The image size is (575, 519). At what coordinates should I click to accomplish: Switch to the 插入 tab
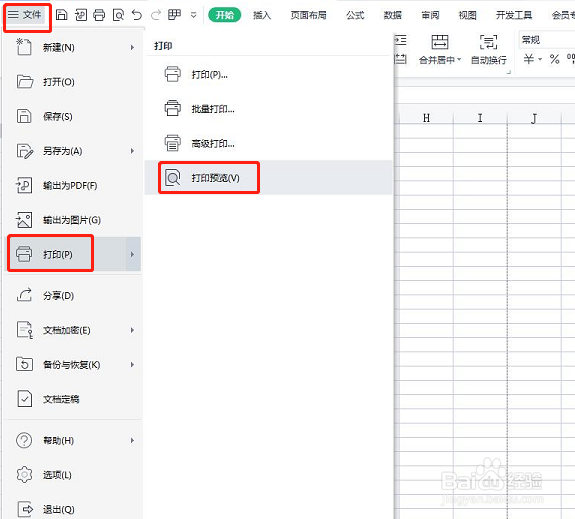point(262,15)
